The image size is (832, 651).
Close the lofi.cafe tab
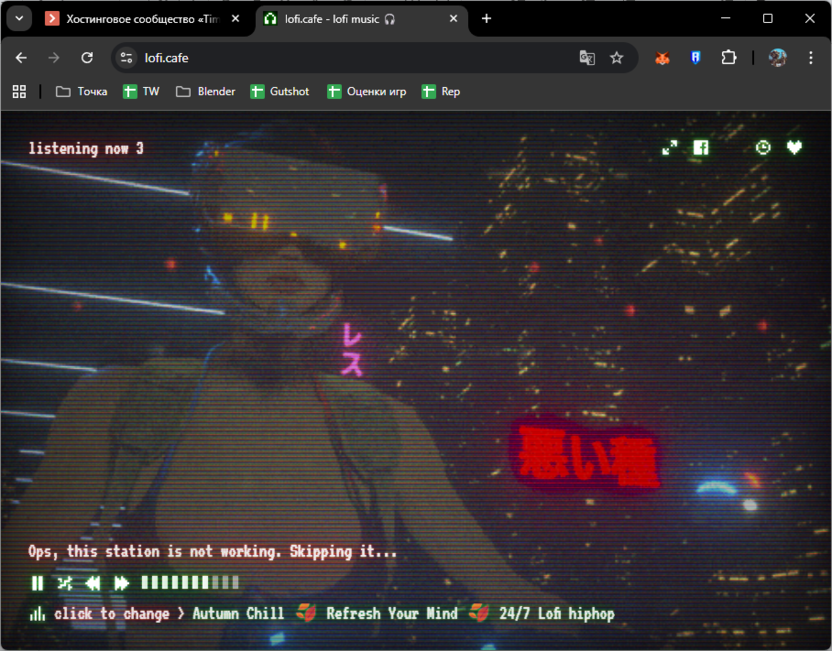(x=454, y=19)
